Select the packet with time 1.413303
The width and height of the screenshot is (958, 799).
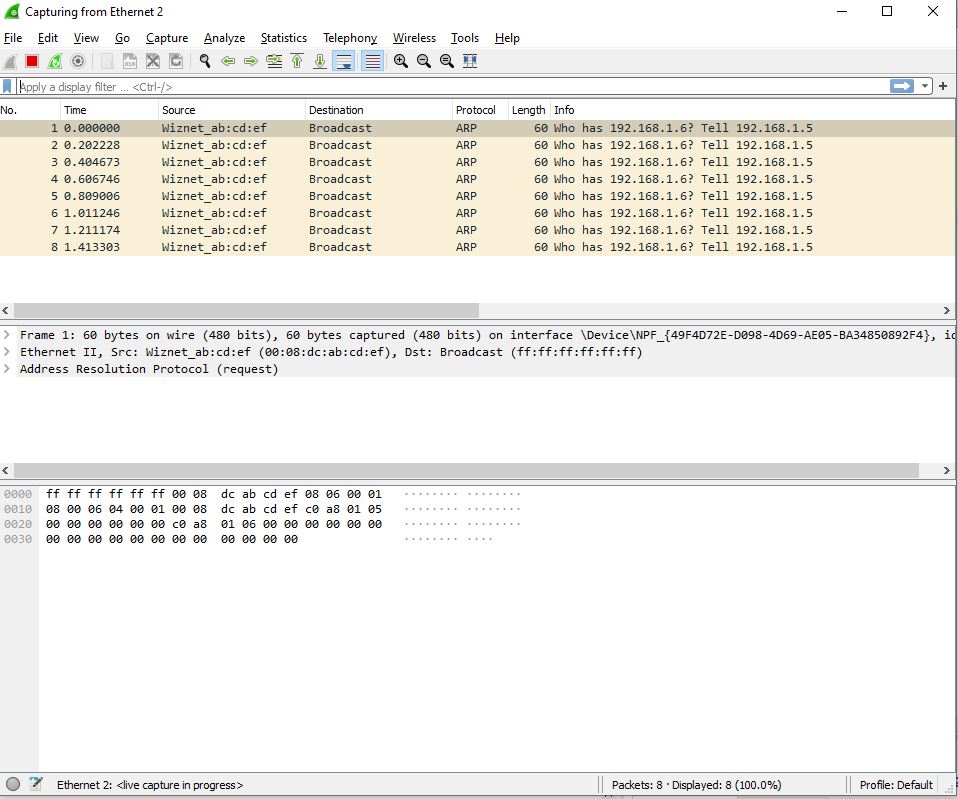(478, 247)
